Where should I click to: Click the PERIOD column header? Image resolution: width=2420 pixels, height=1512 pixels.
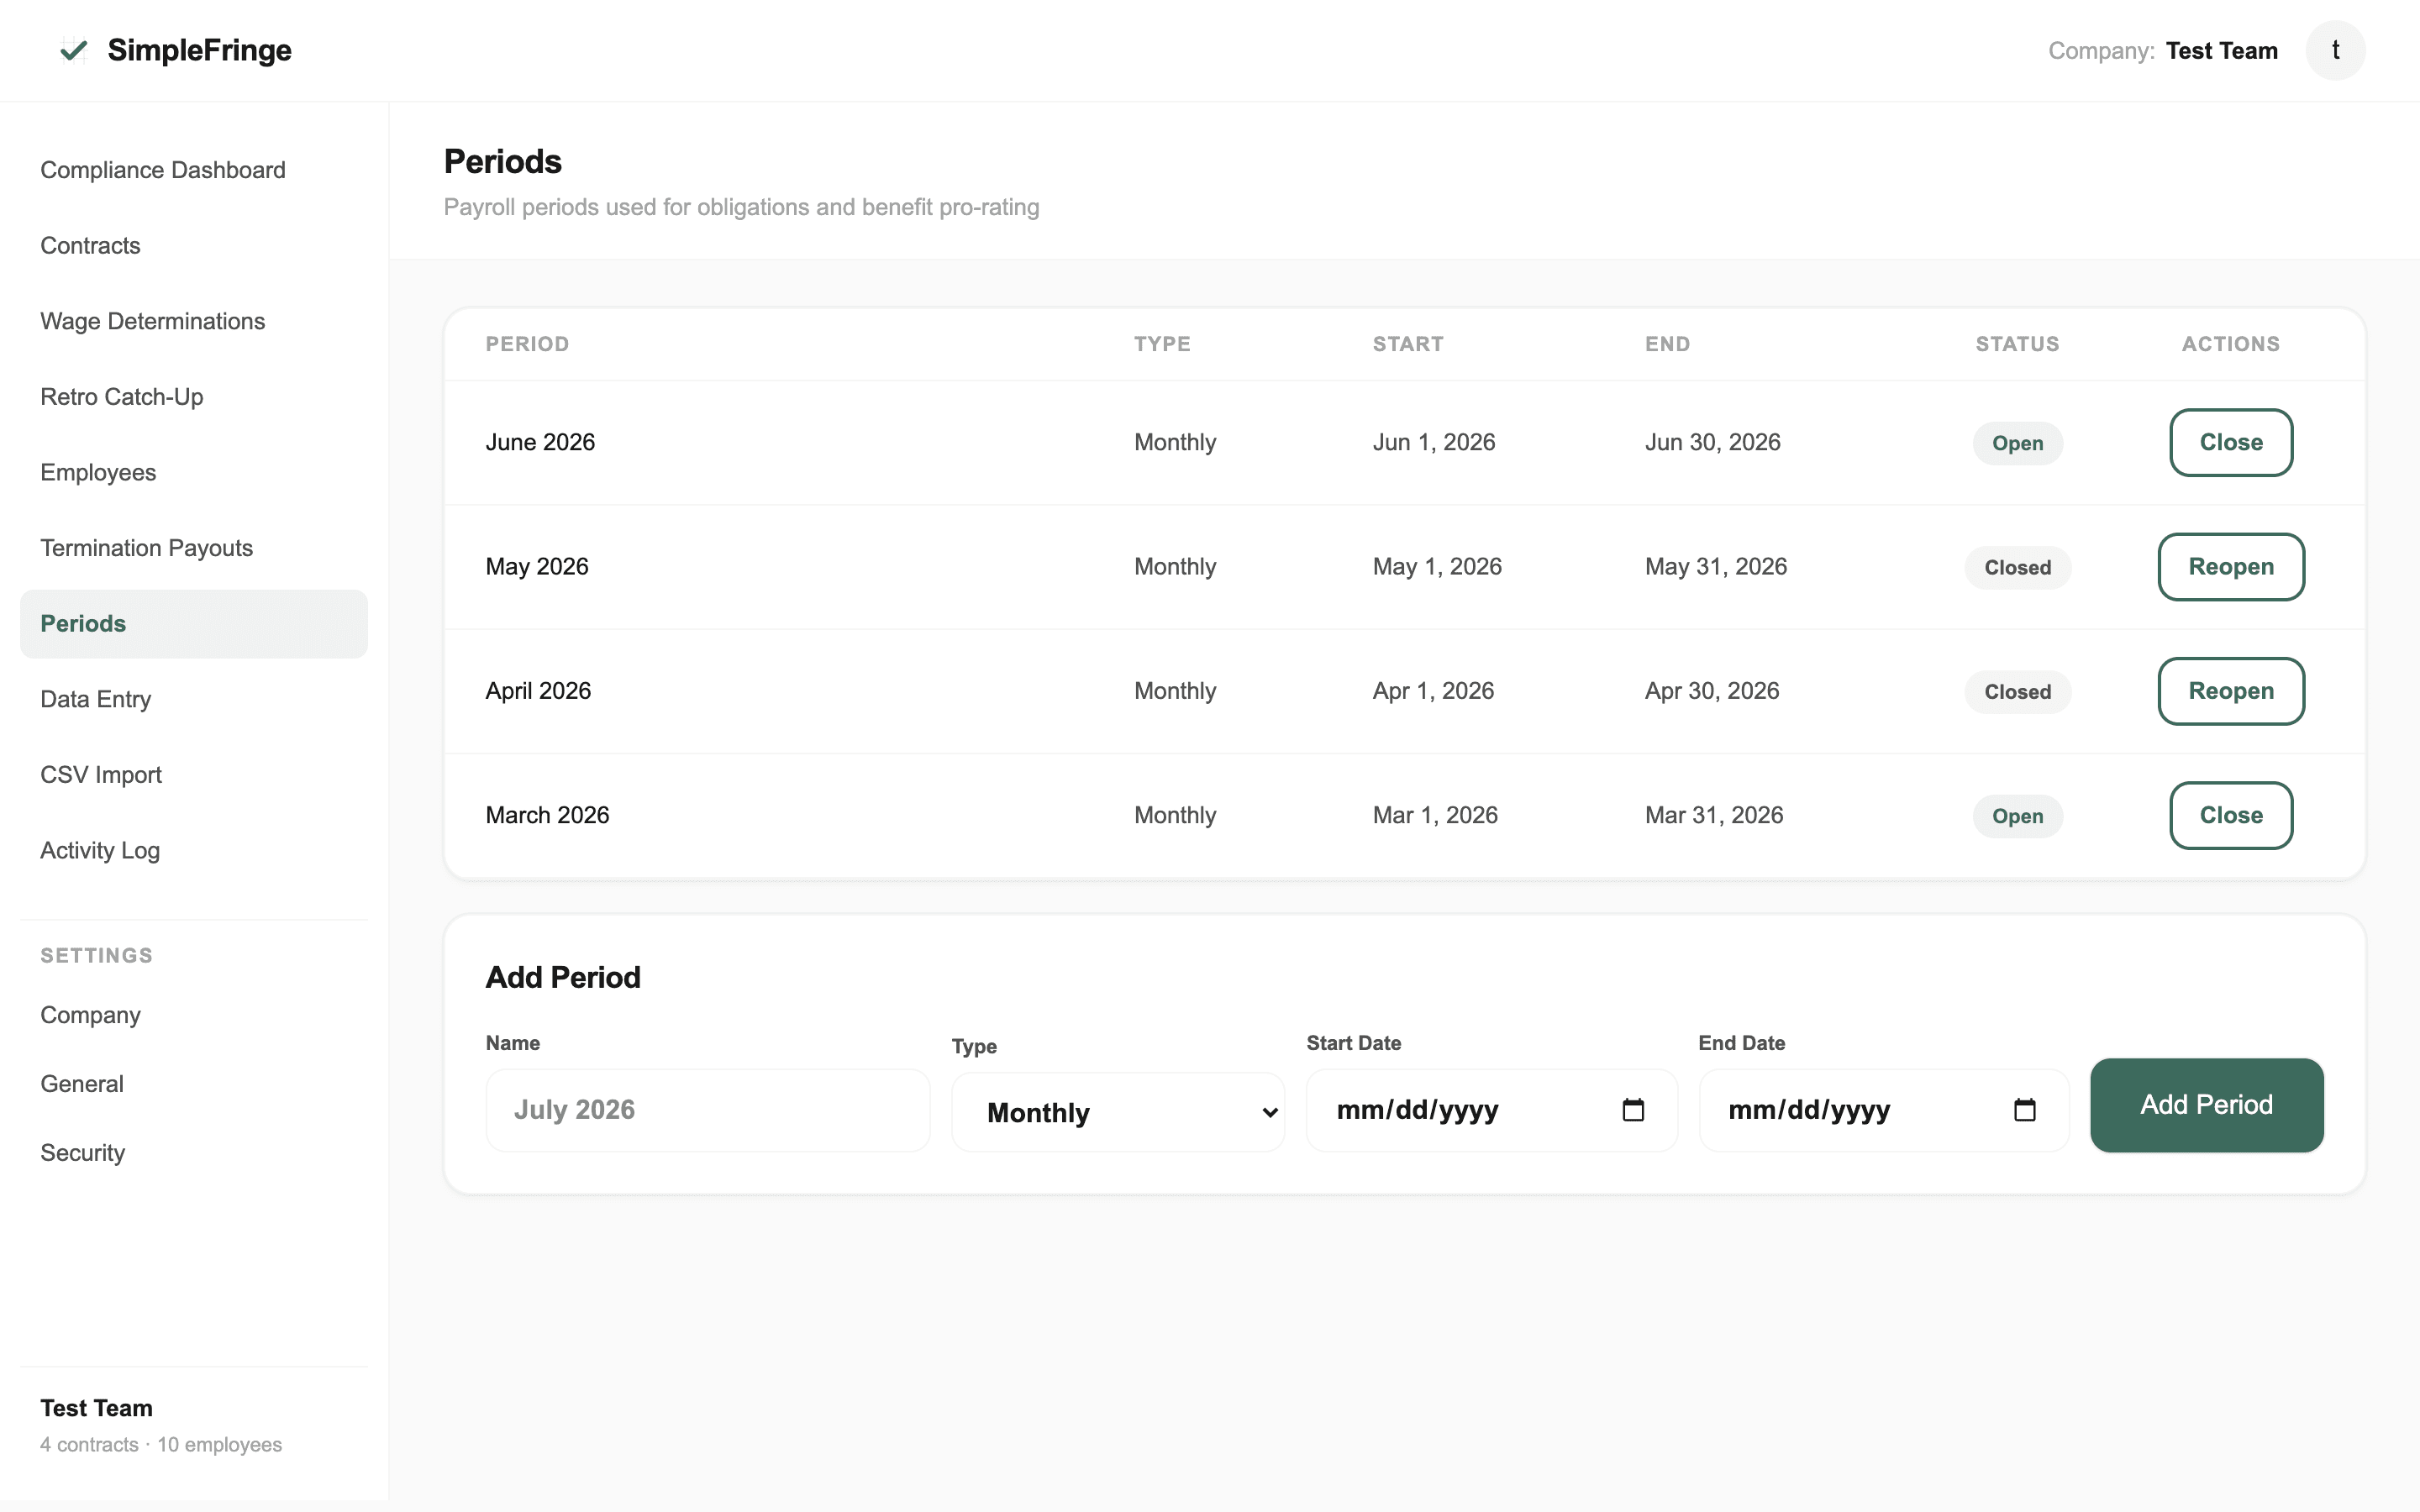[527, 344]
